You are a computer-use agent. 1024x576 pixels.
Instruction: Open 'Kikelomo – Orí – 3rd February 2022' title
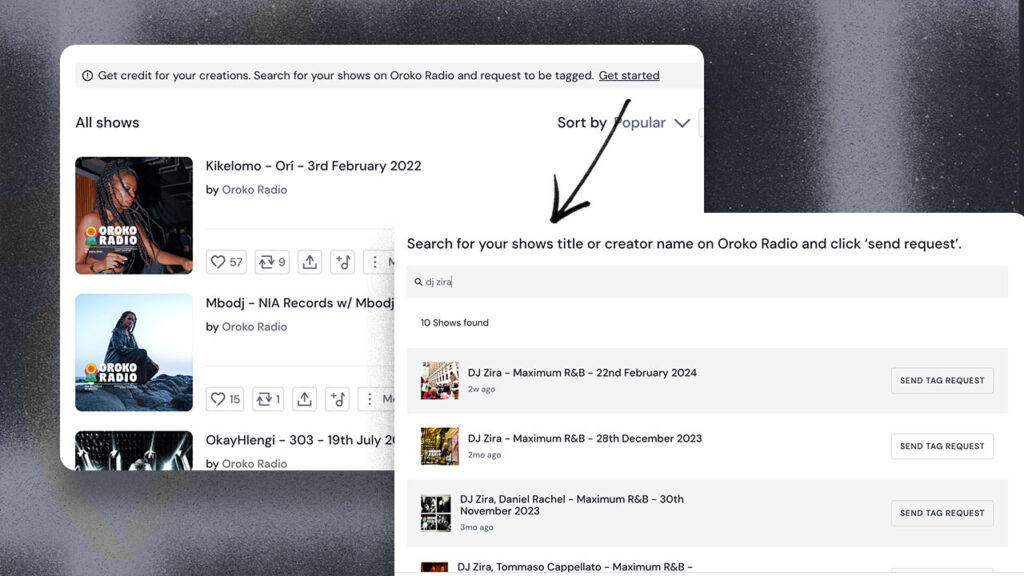click(313, 166)
